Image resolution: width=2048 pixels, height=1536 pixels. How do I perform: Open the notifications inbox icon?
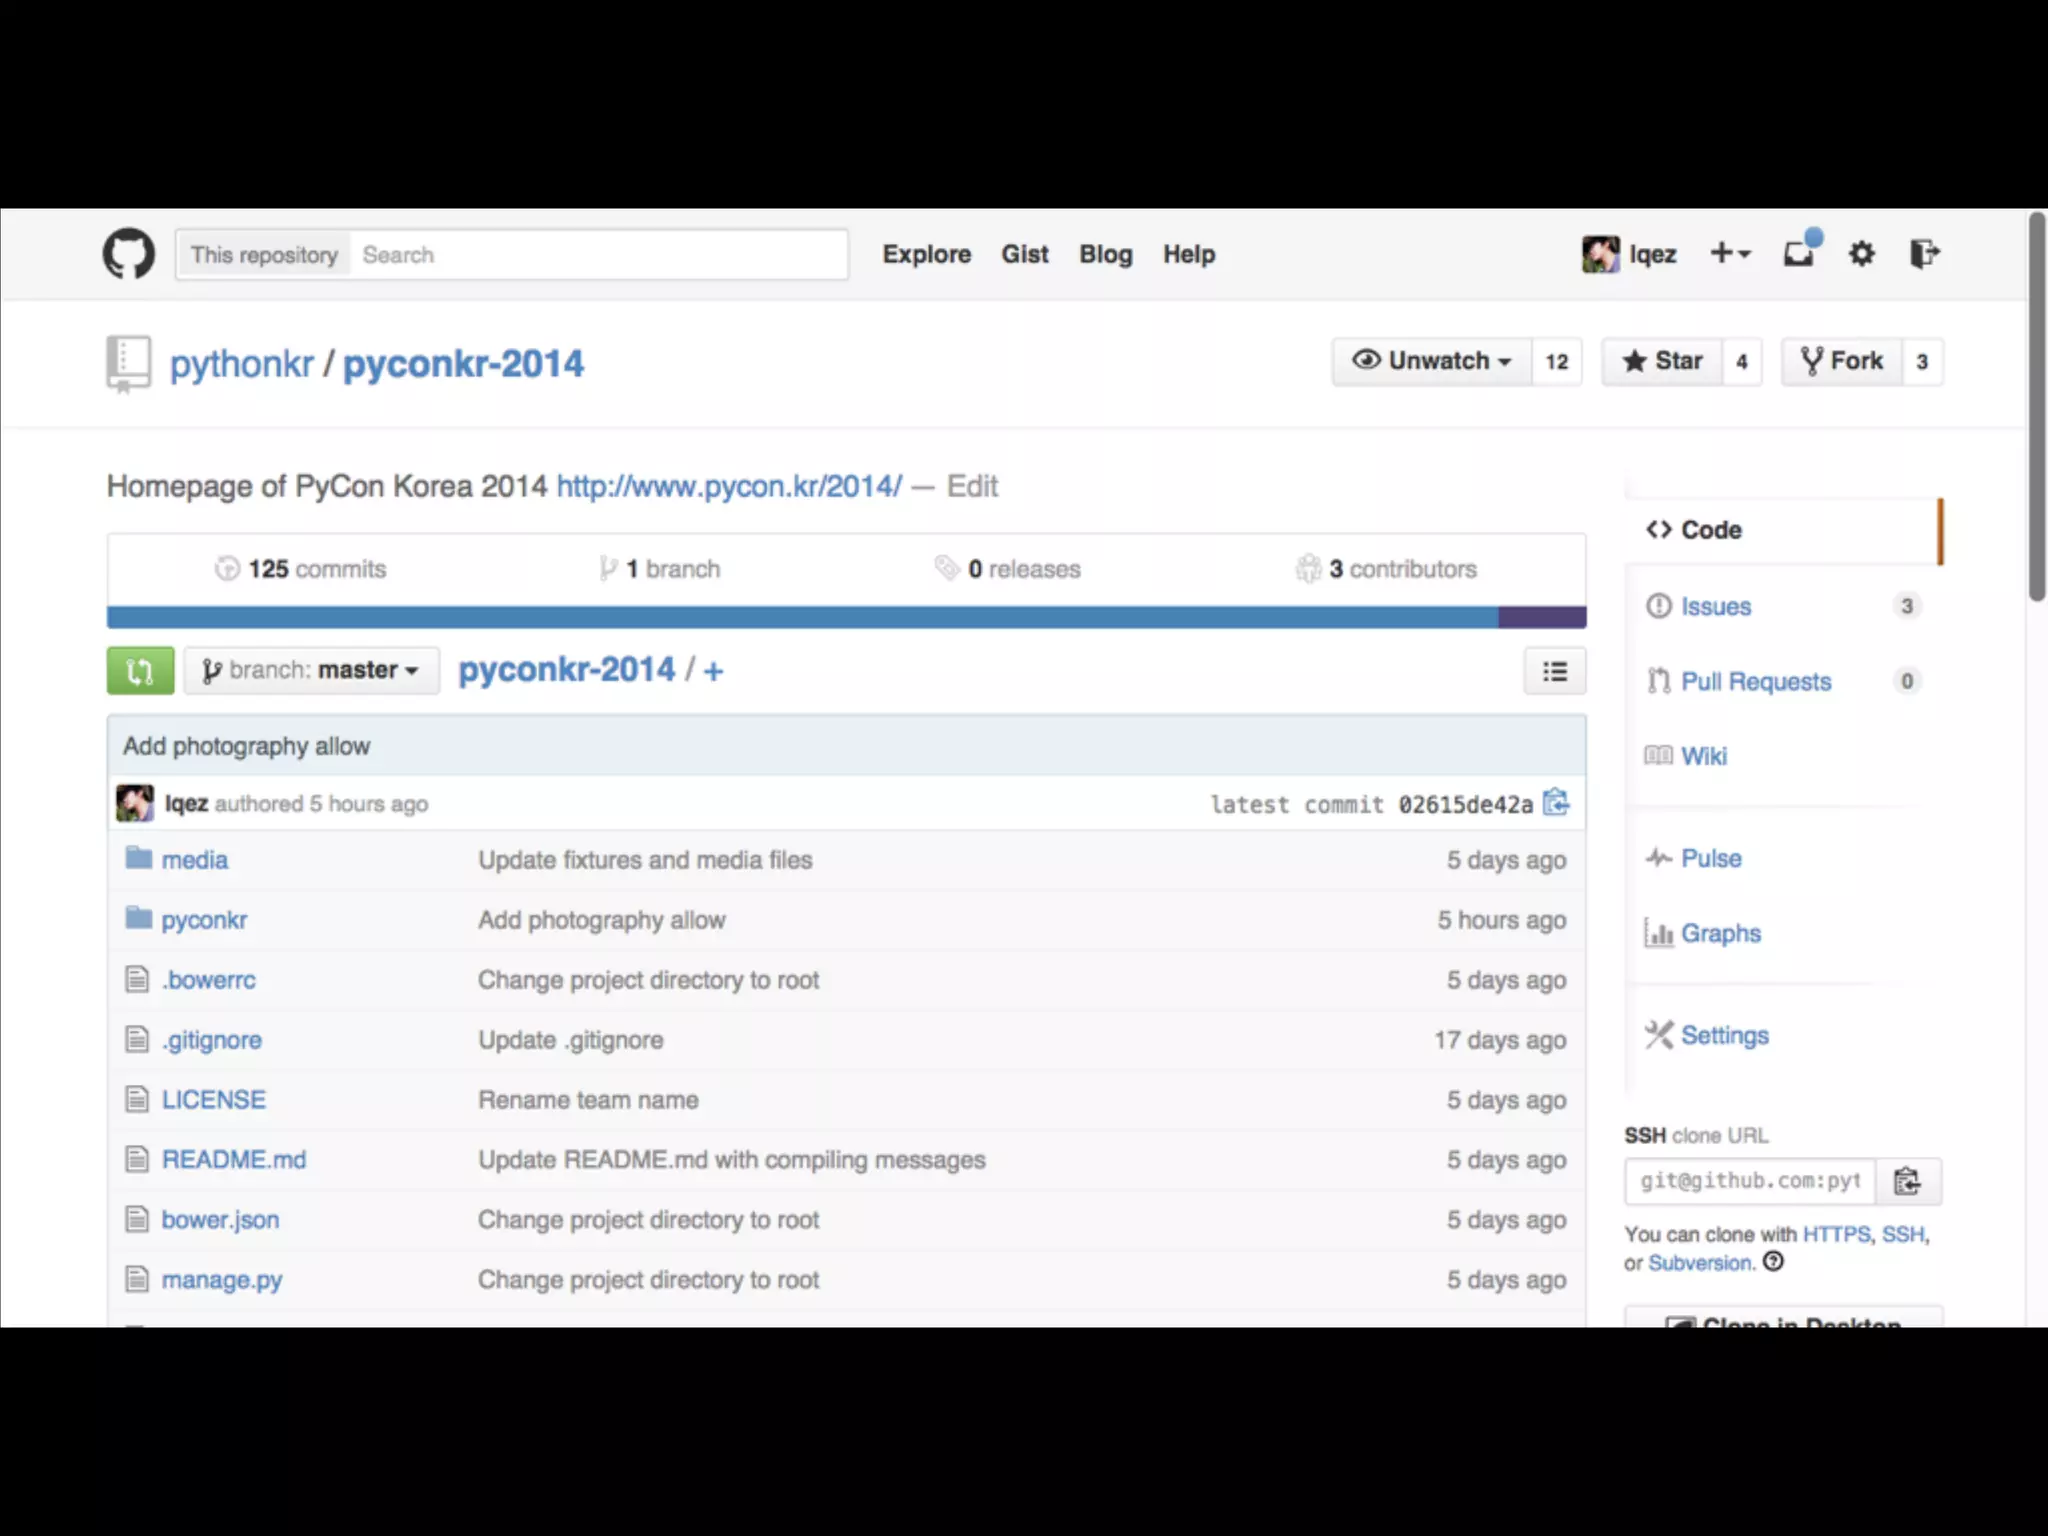click(x=1799, y=254)
